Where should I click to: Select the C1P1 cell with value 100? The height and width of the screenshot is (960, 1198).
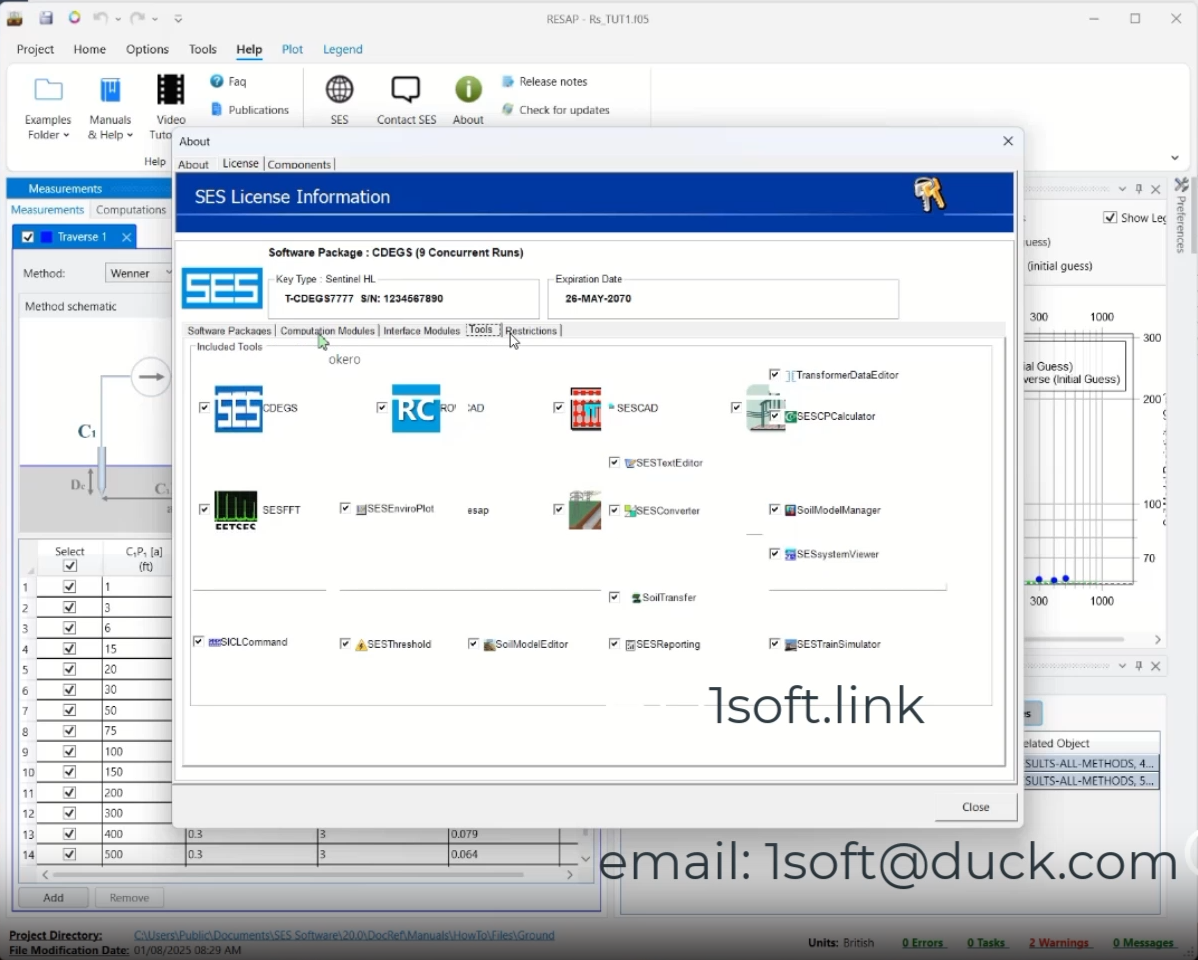[x=136, y=751]
